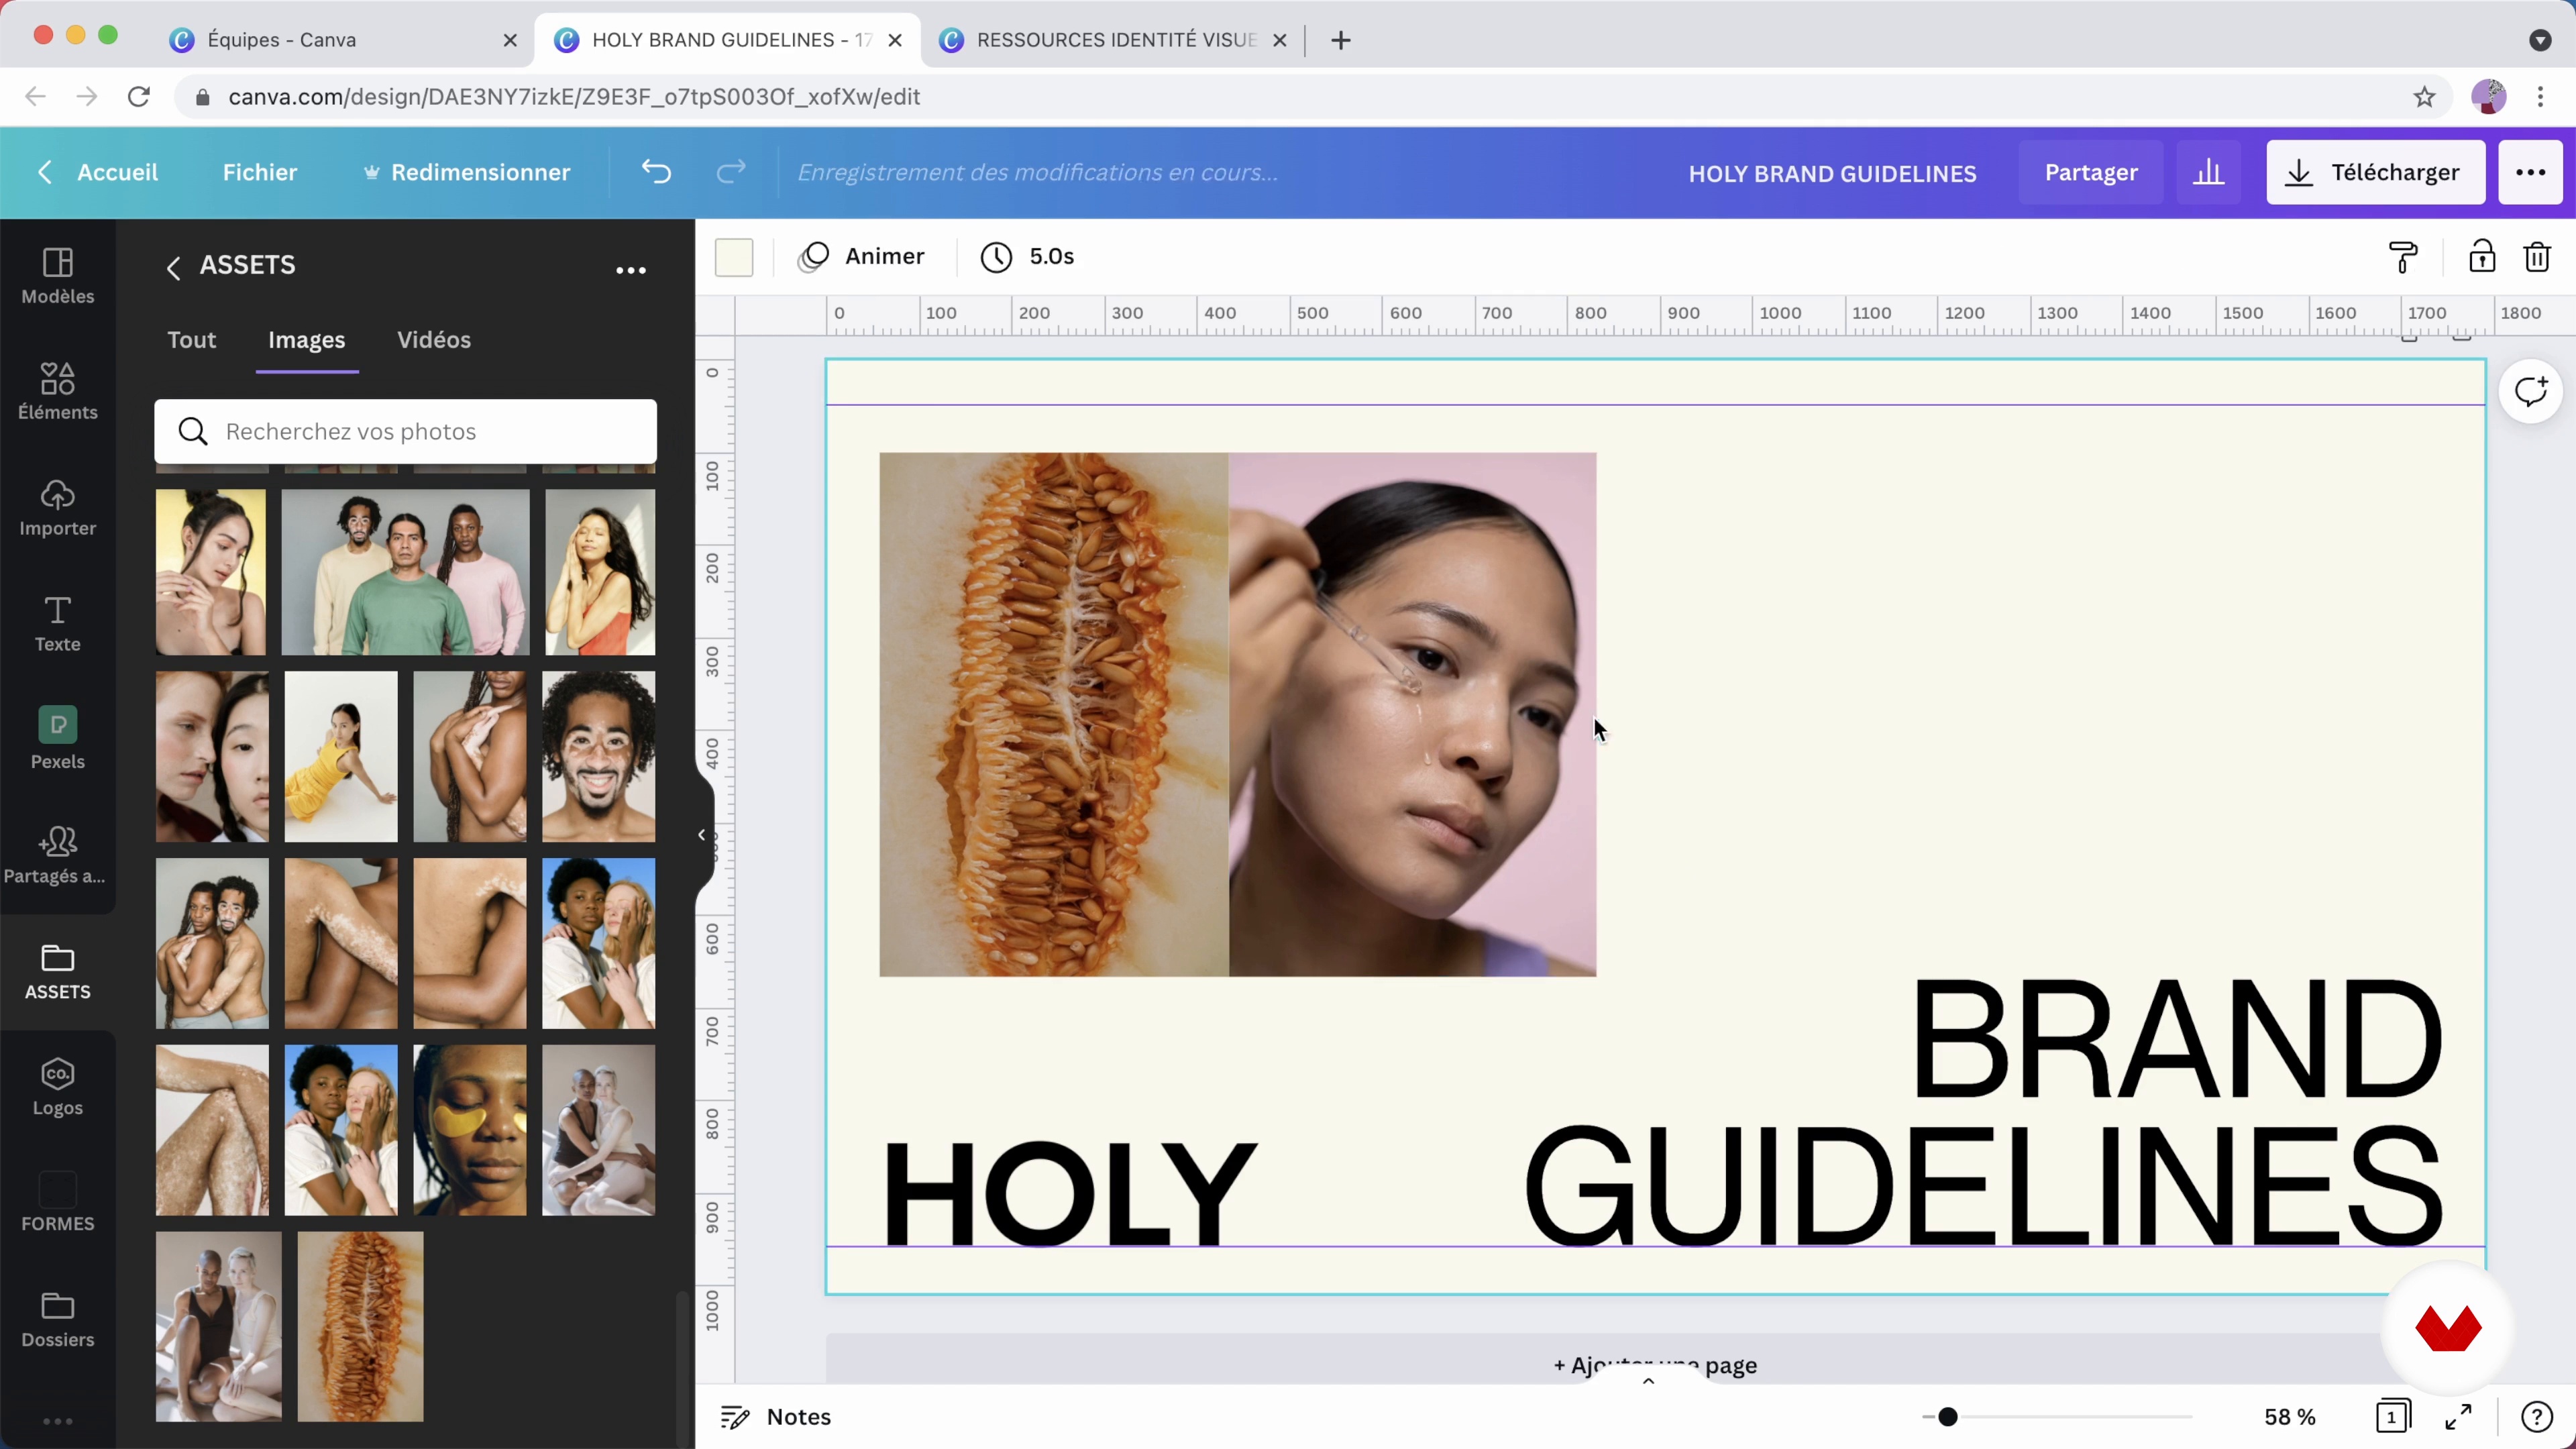Go back from ASSETS folder
This screenshot has width=2576, height=1449.
pyautogui.click(x=173, y=268)
